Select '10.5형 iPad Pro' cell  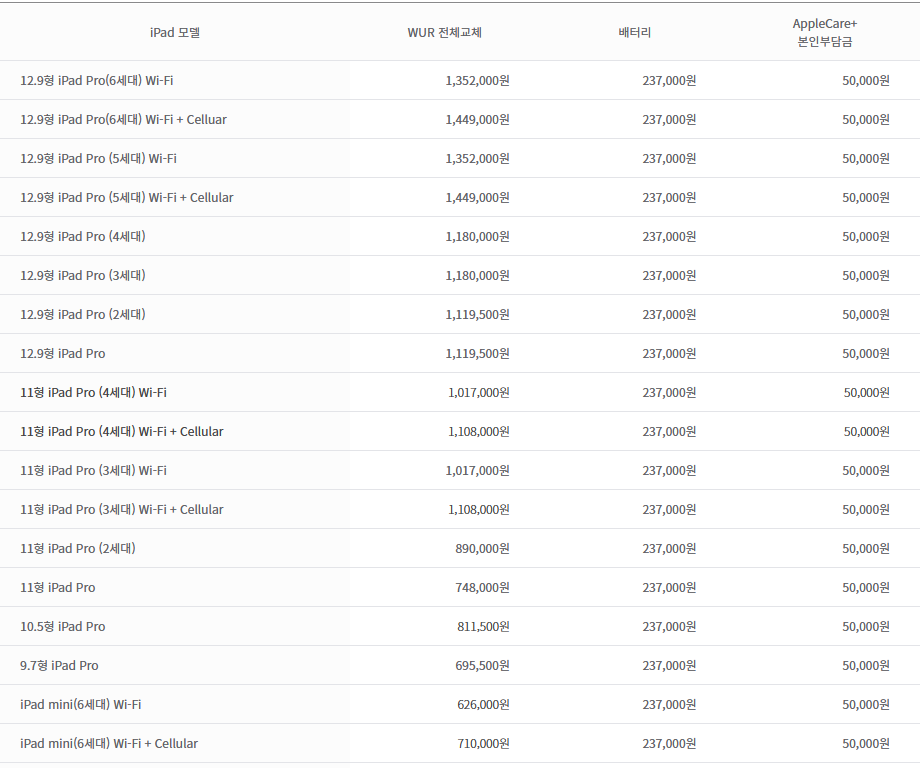63,626
